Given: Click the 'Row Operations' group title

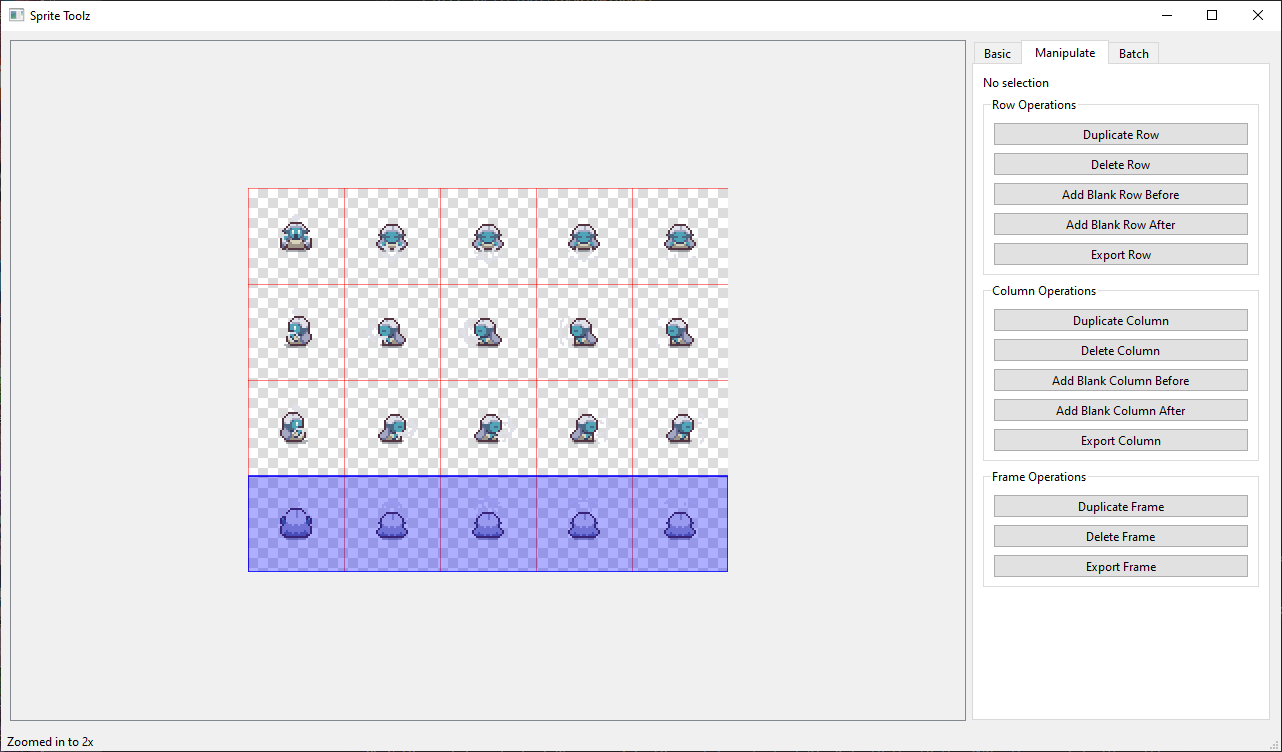Looking at the screenshot, I should click(1034, 105).
